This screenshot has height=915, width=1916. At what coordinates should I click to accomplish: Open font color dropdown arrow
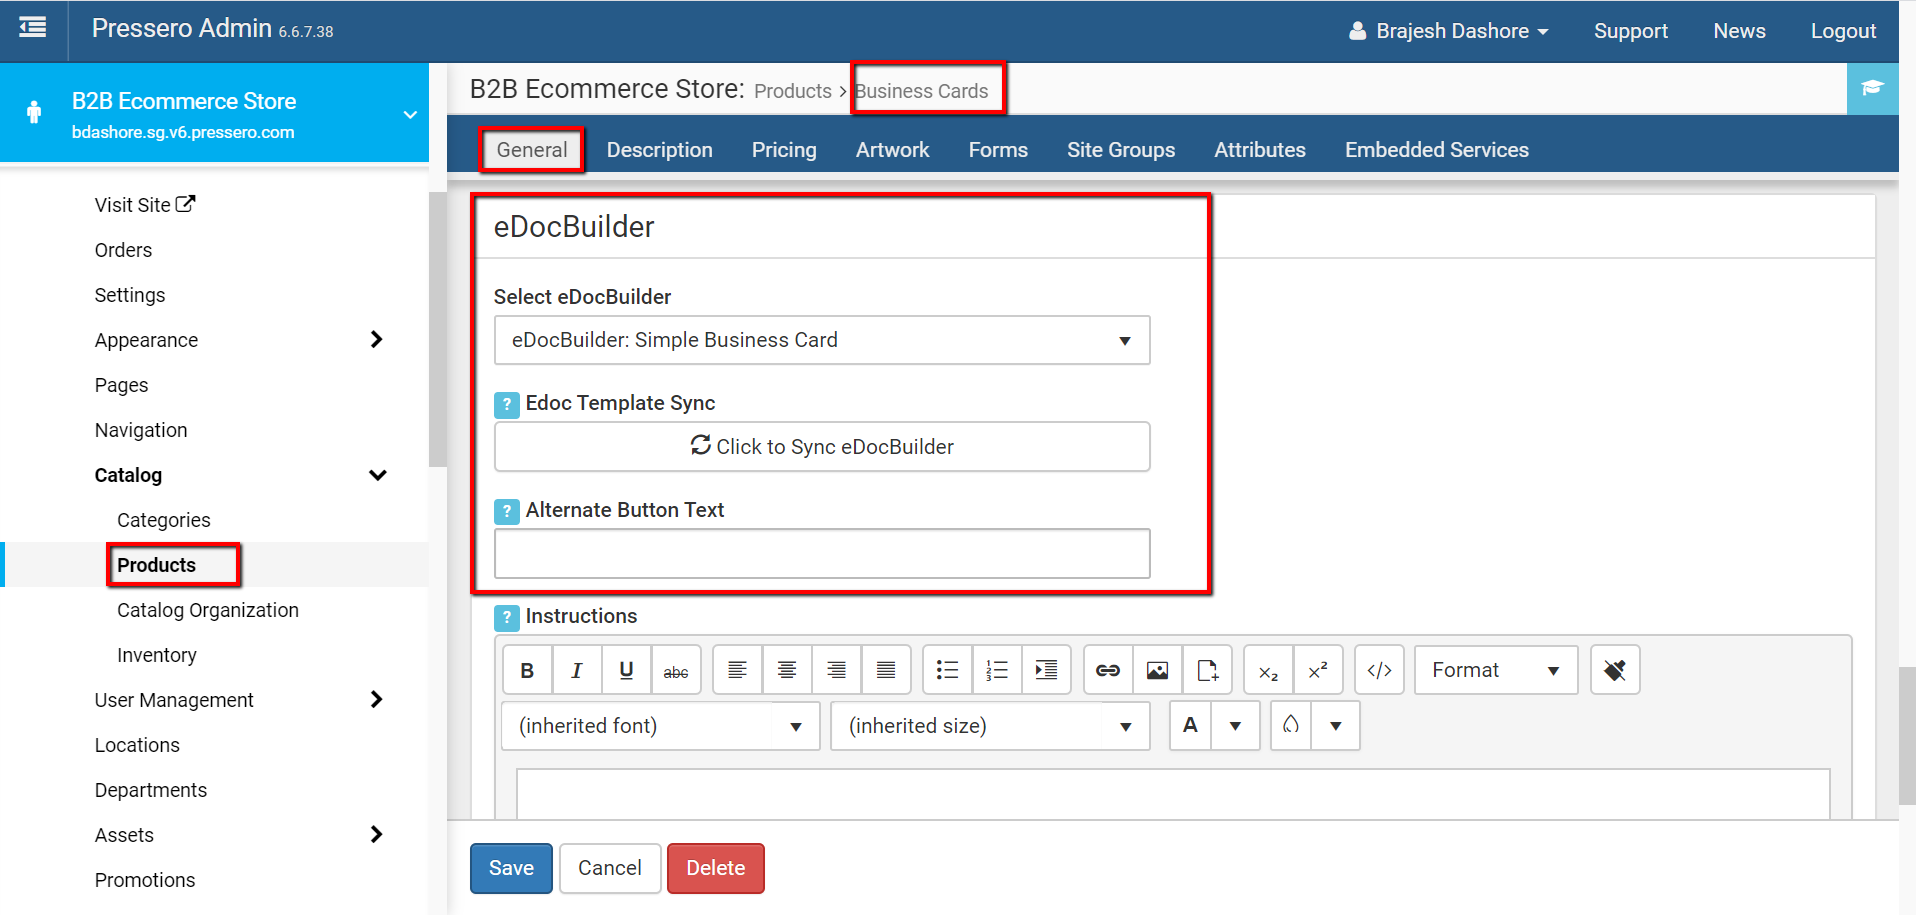pyautogui.click(x=1236, y=726)
